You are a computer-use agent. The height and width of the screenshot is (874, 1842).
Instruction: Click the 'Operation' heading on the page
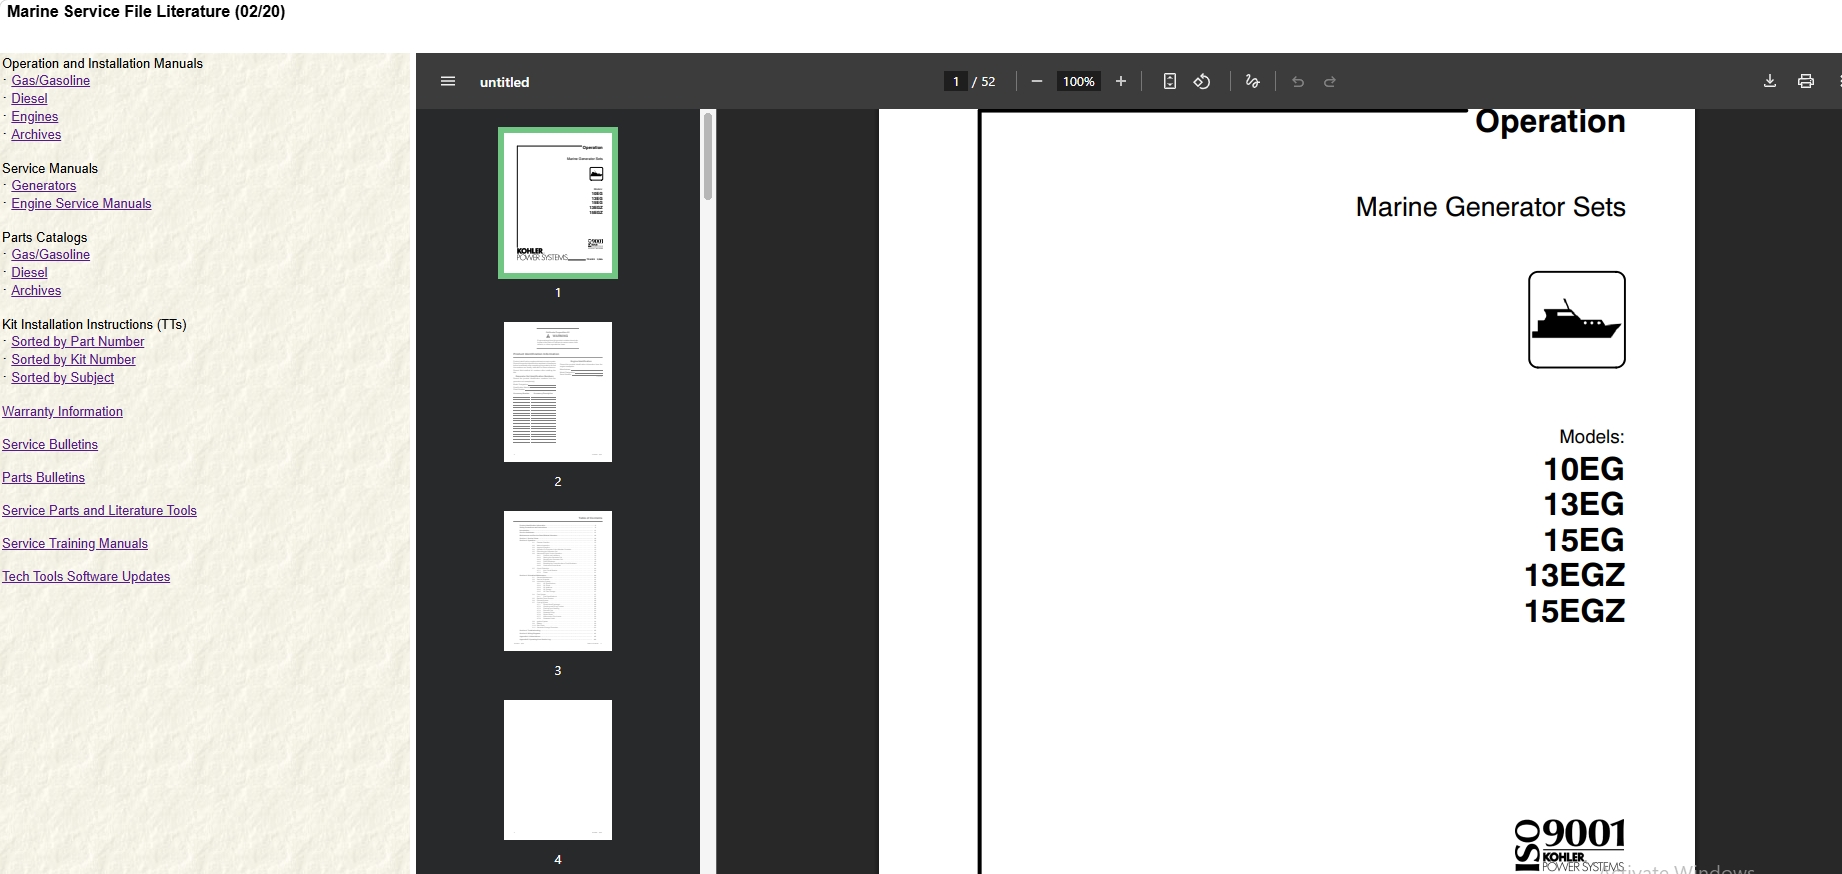(x=1551, y=121)
